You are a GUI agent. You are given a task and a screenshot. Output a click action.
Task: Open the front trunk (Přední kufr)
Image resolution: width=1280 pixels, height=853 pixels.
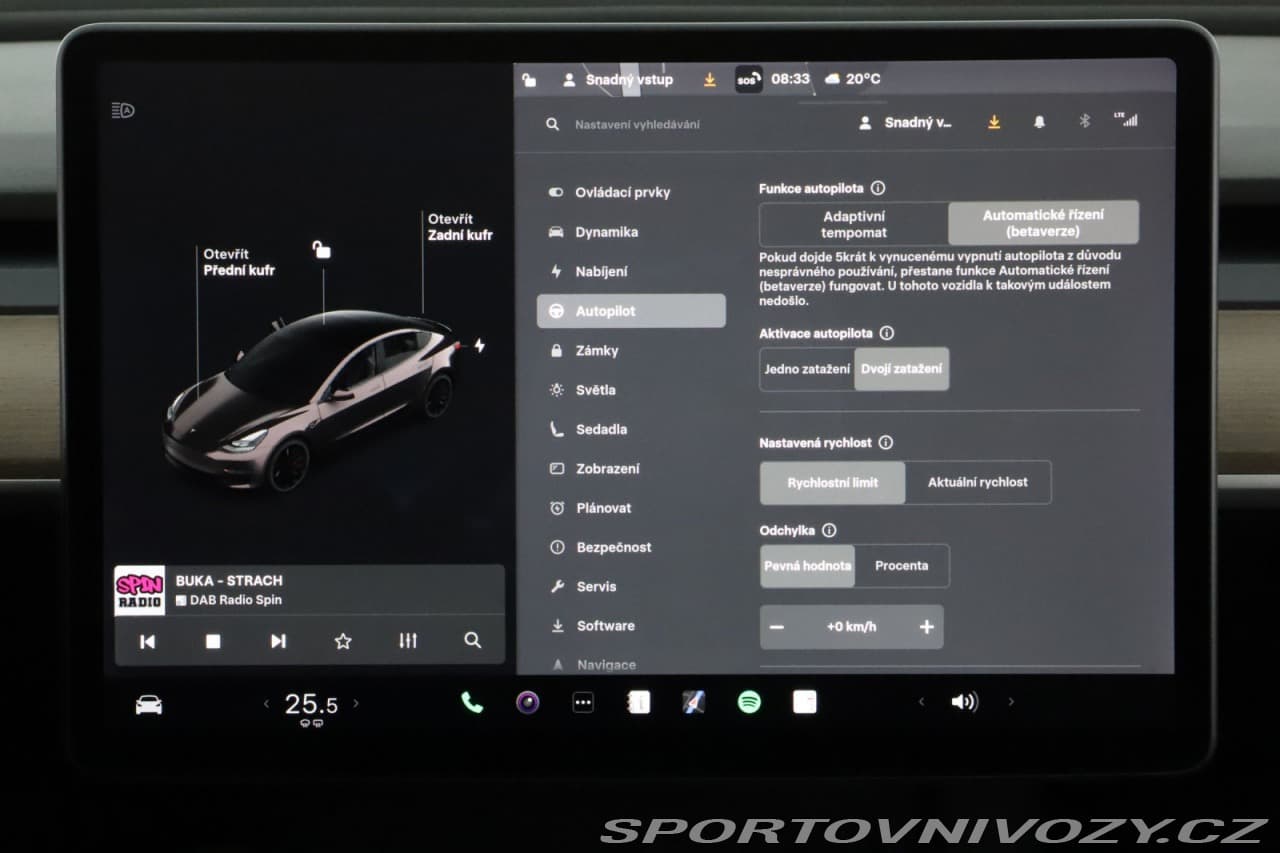click(239, 262)
